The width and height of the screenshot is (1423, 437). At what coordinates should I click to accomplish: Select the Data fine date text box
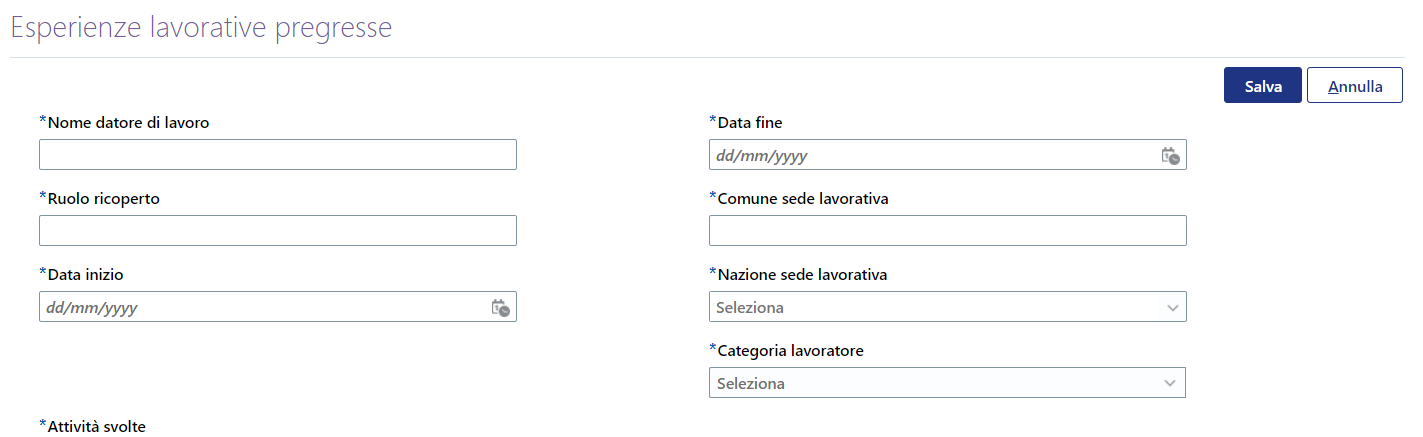(948, 155)
